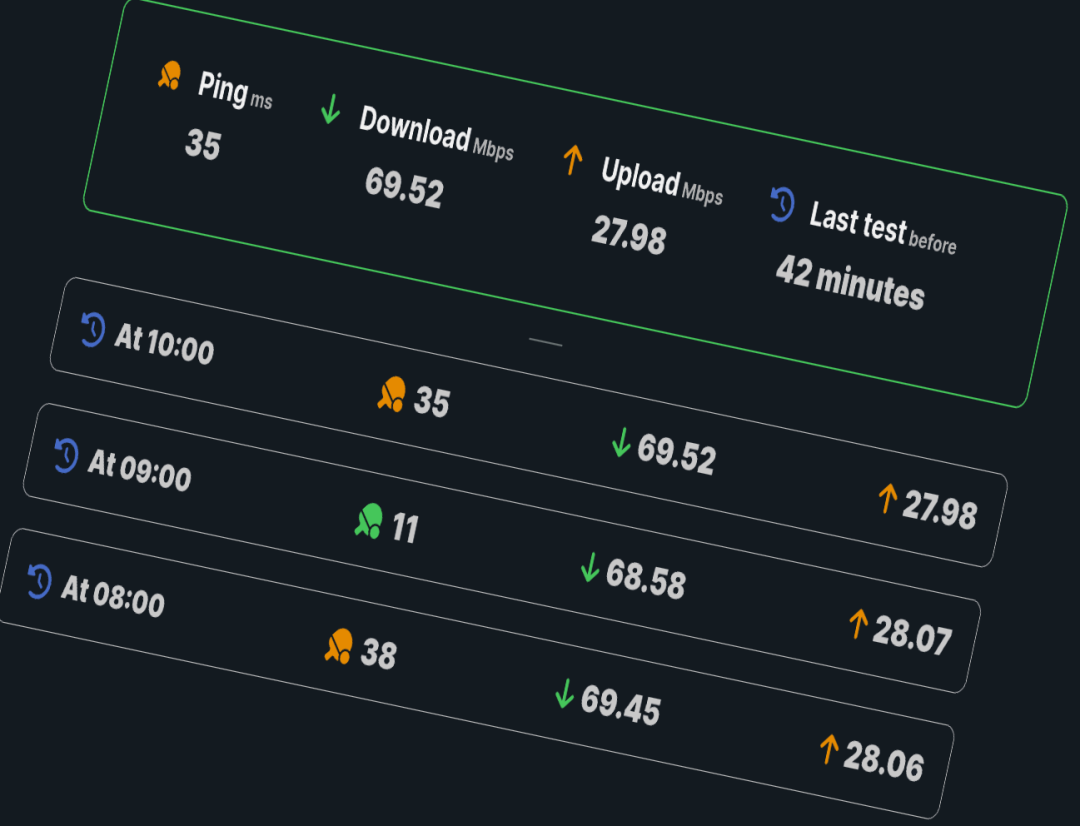1080x826 pixels.
Task: Click the upload arrow beside 28.07
Action: [x=857, y=624]
